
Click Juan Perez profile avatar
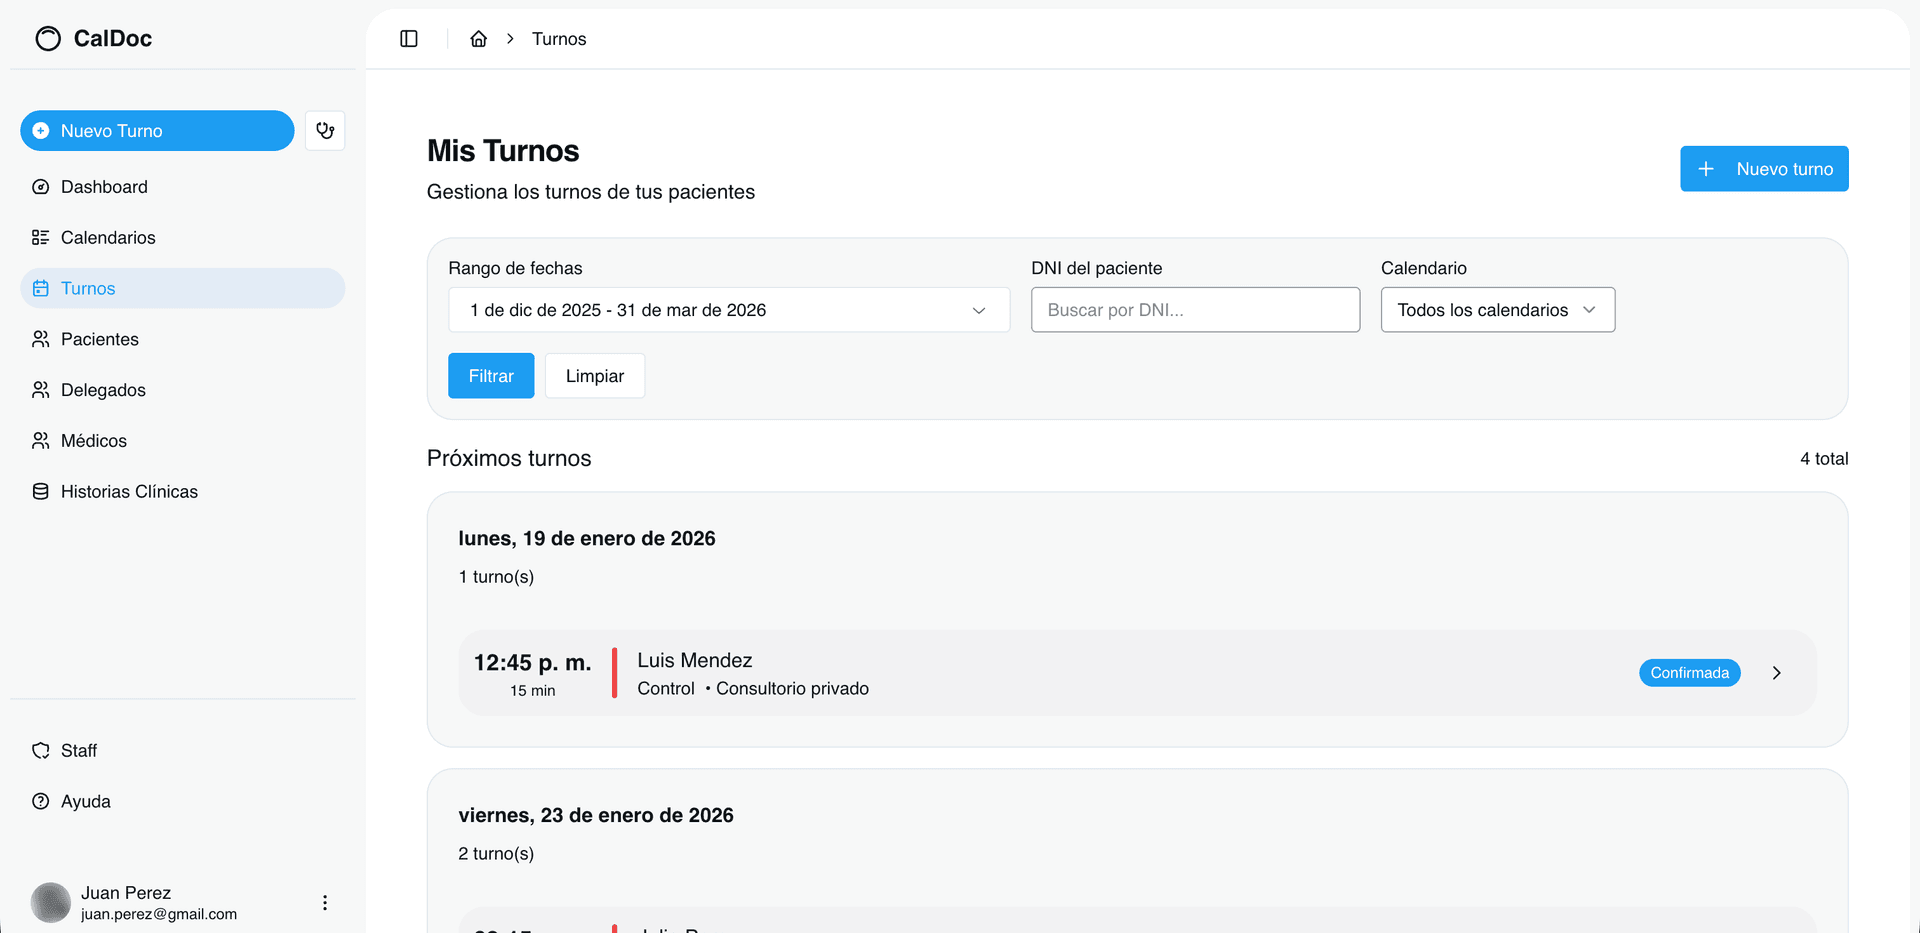pos(51,903)
